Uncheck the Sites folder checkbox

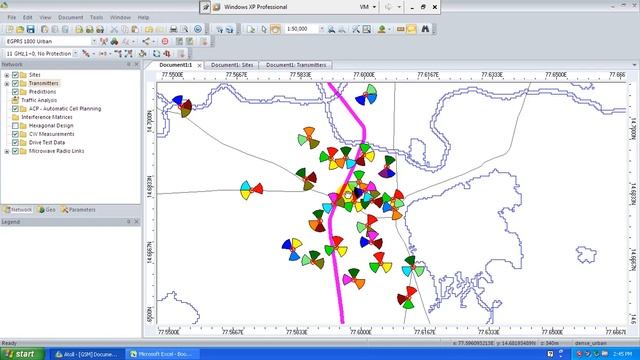(15, 75)
